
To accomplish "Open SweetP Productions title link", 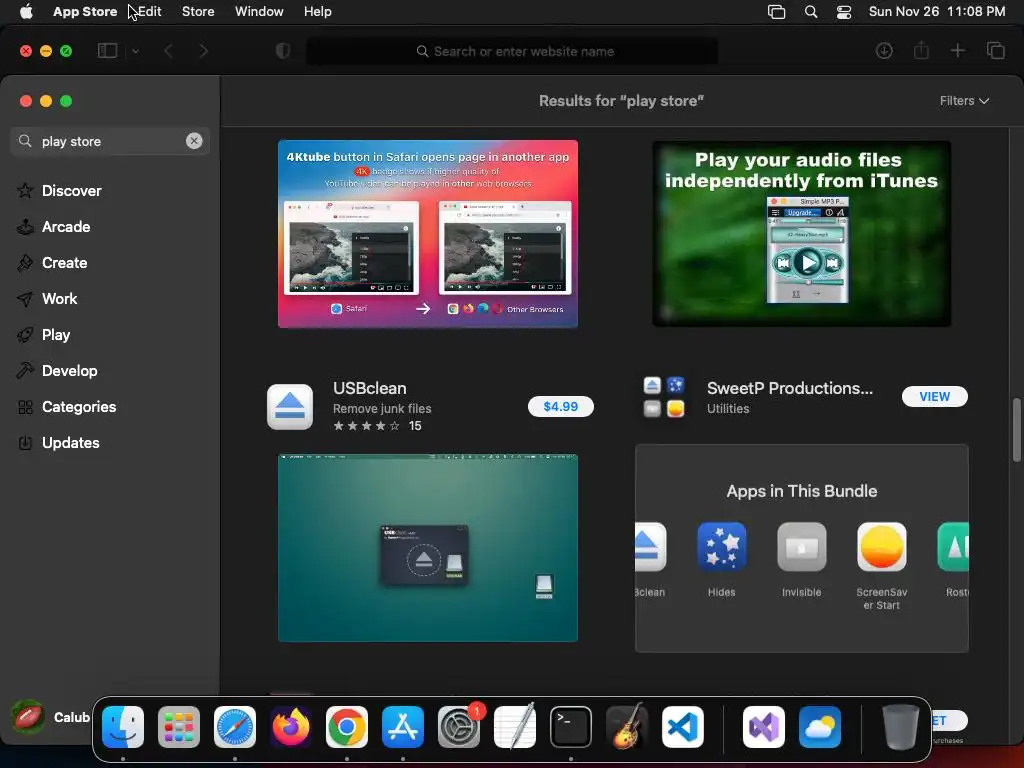I will point(790,388).
